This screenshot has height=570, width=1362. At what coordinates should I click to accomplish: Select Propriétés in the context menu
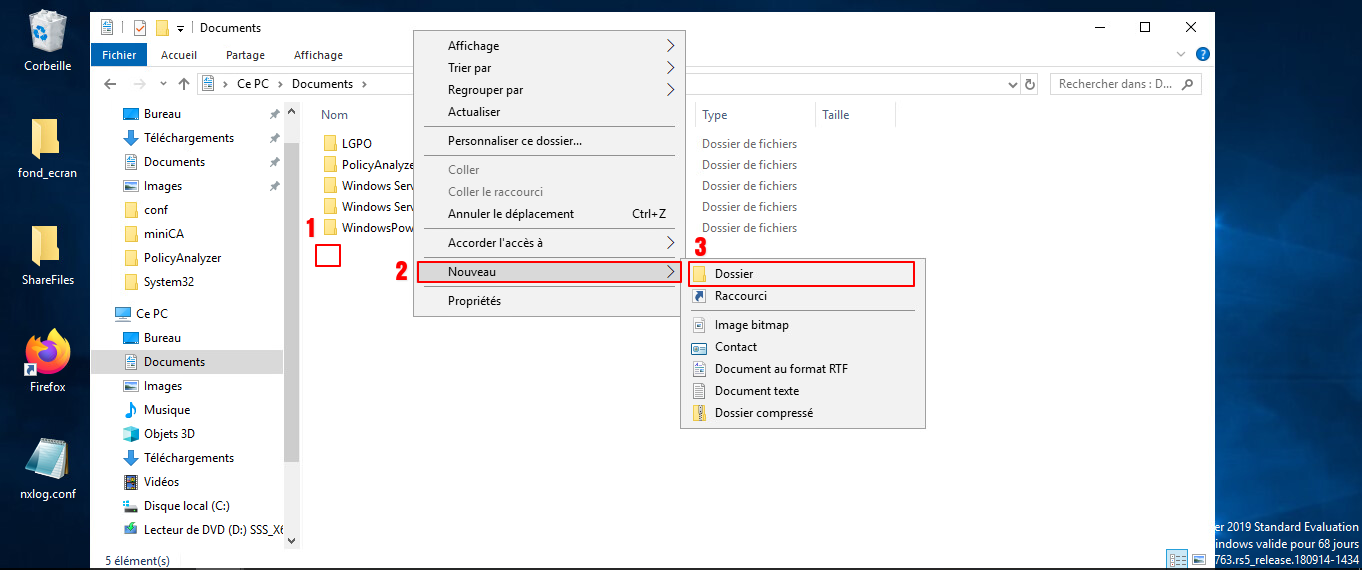(x=474, y=301)
